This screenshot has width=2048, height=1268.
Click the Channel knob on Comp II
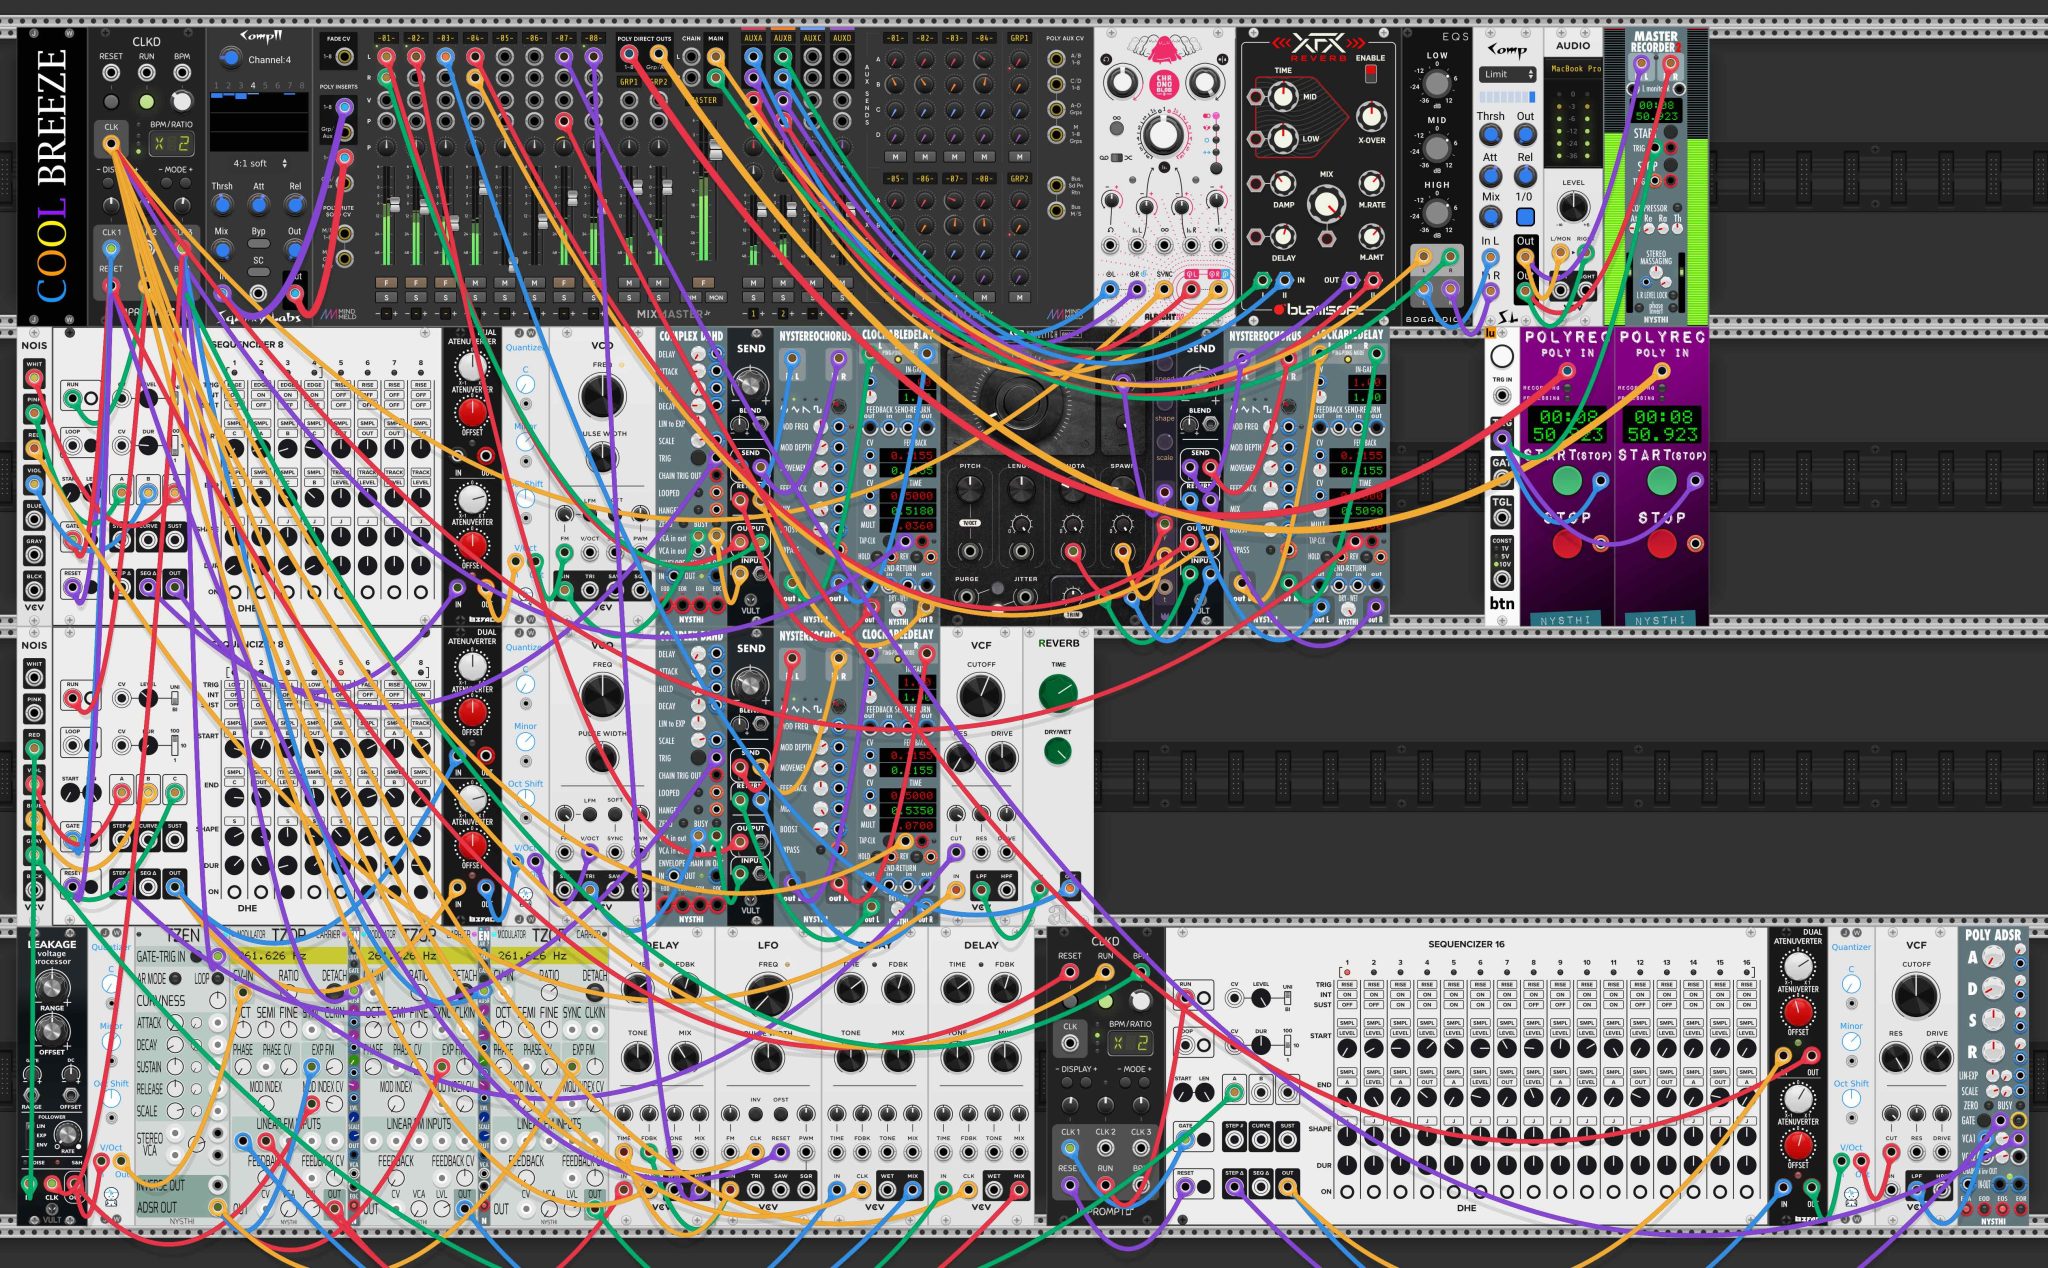click(230, 59)
